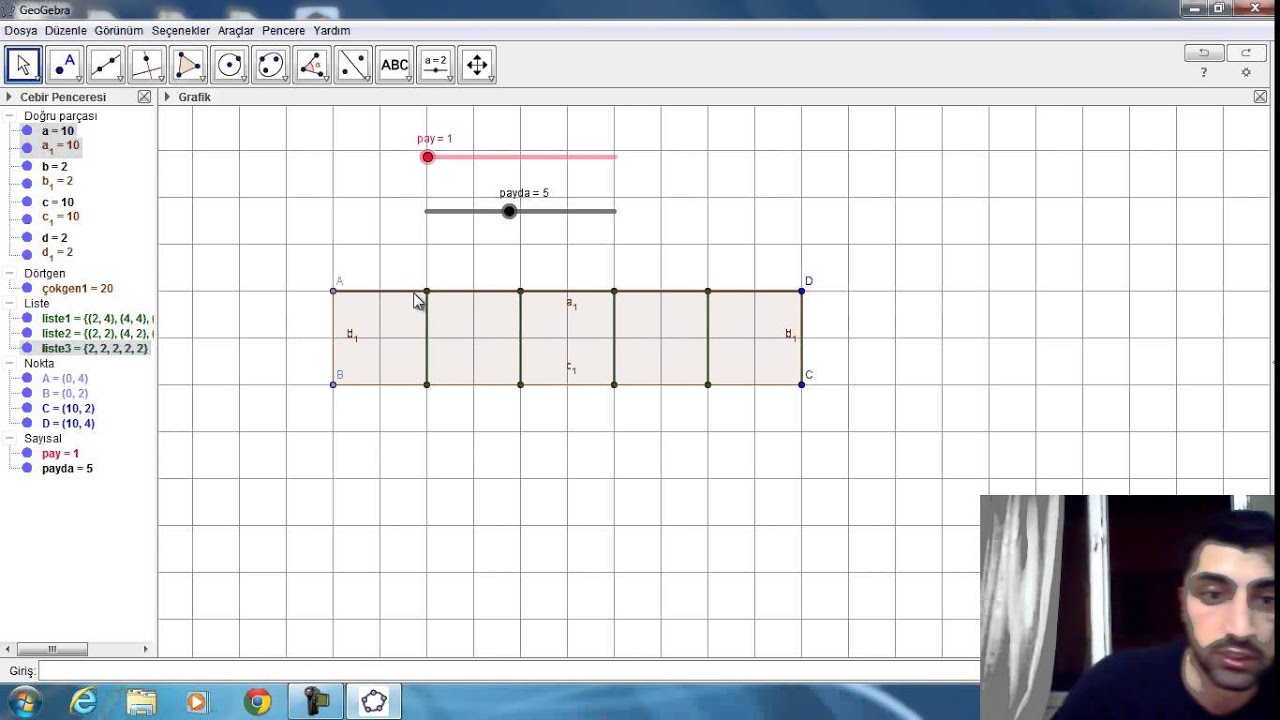Click the Undo button
Viewport: 1280px width, 720px height.
[1204, 53]
